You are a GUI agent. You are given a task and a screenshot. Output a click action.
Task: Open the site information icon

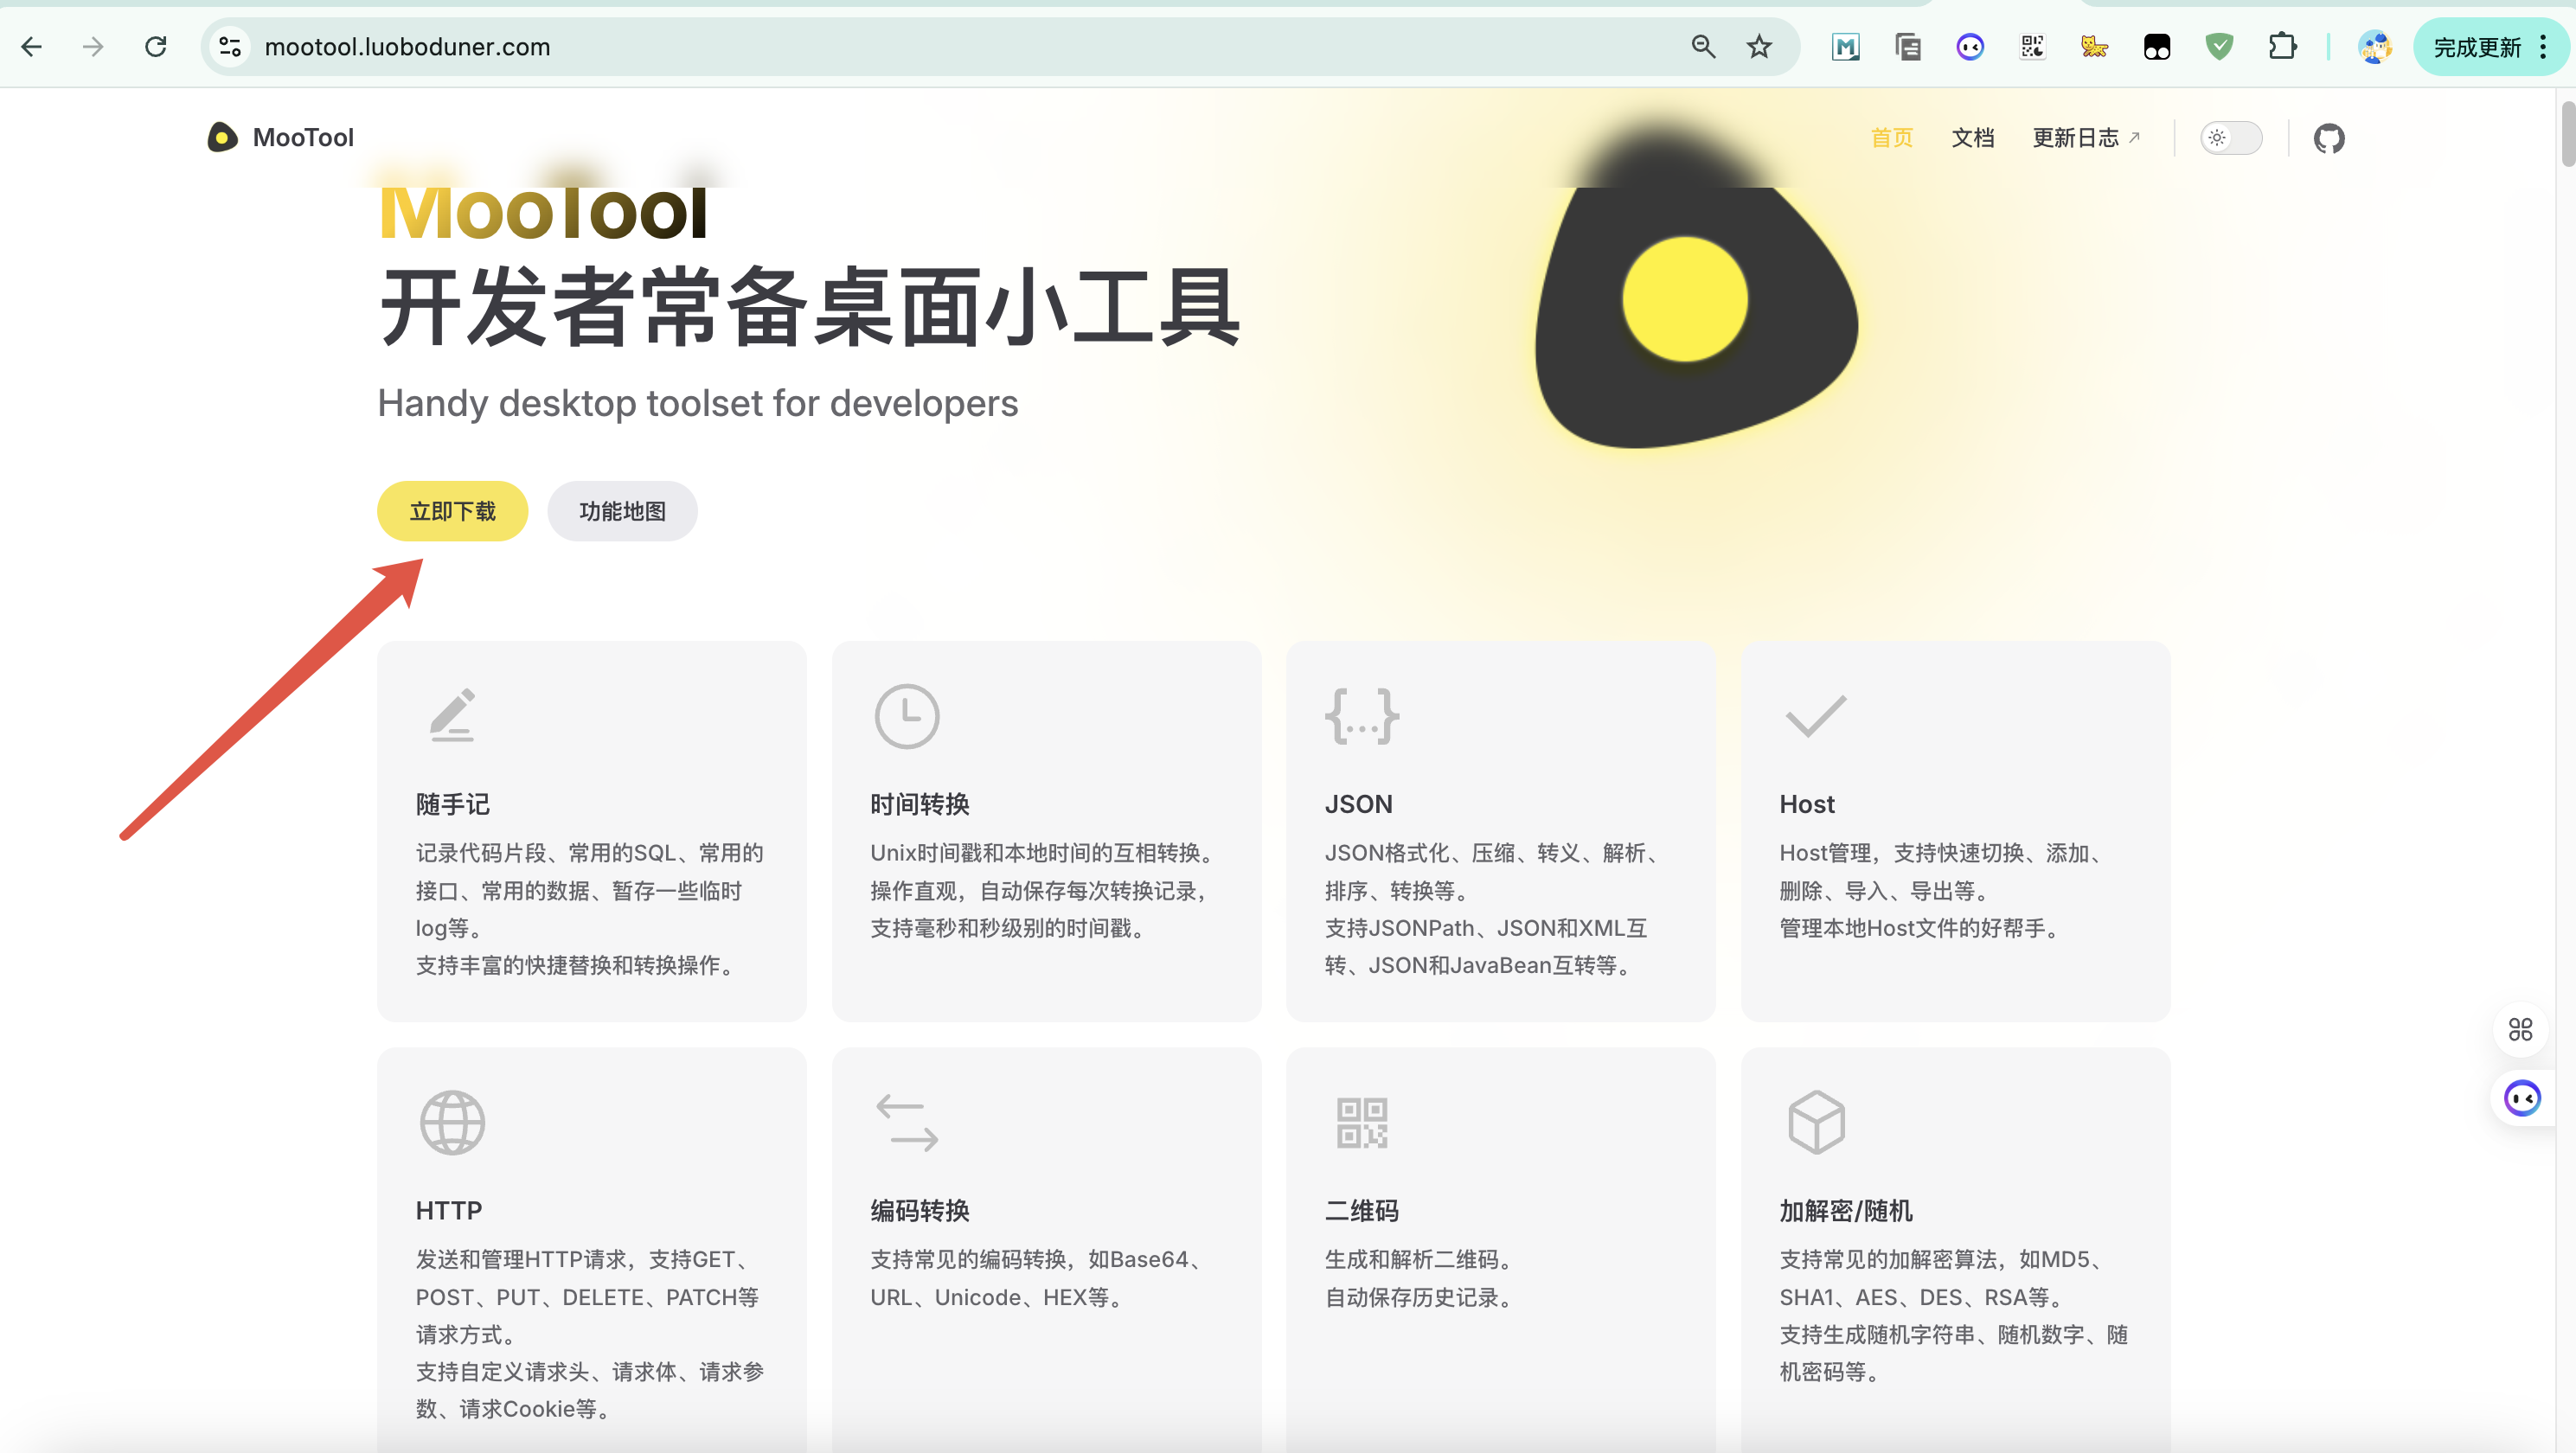pyautogui.click(x=230, y=47)
